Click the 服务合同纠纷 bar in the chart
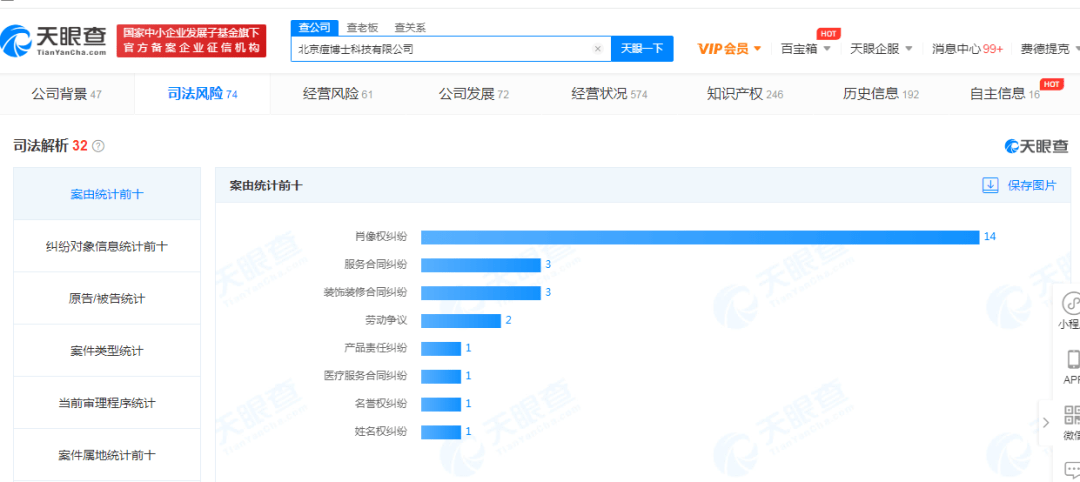 pos(481,265)
